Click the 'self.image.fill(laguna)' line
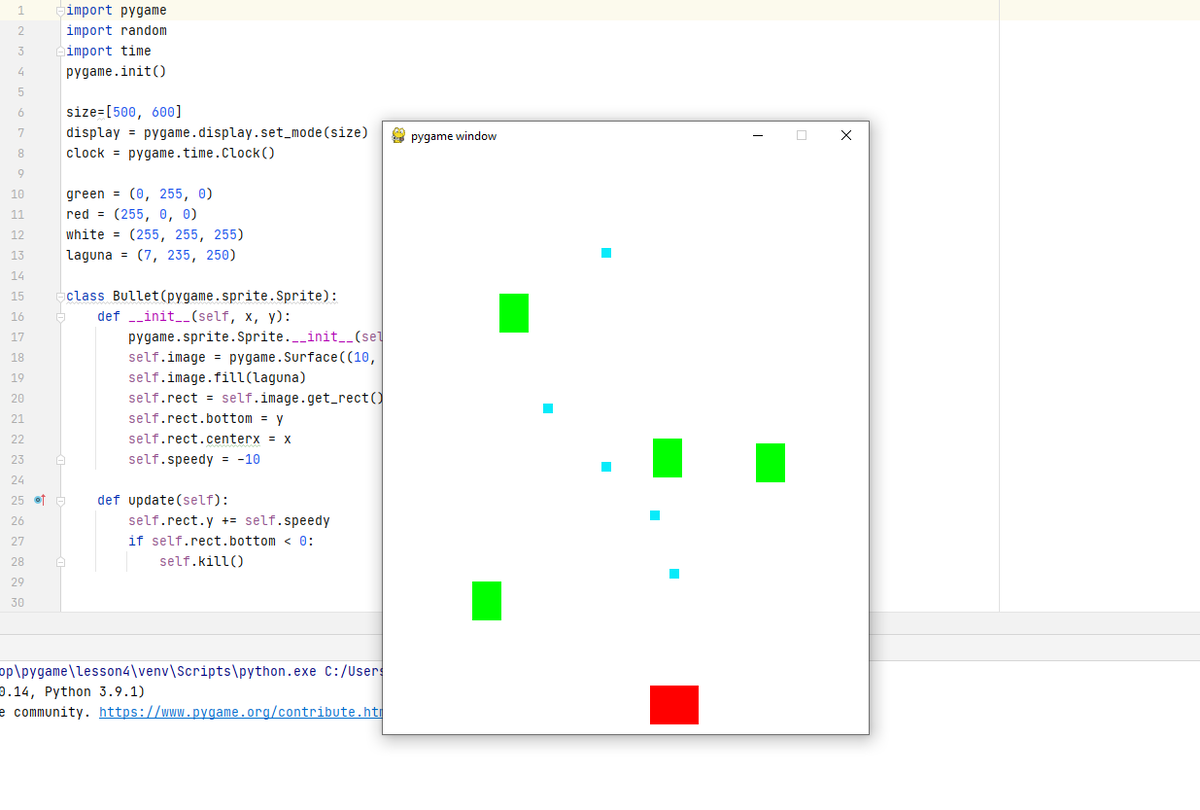The width and height of the screenshot is (1200, 810). pyautogui.click(x=217, y=378)
